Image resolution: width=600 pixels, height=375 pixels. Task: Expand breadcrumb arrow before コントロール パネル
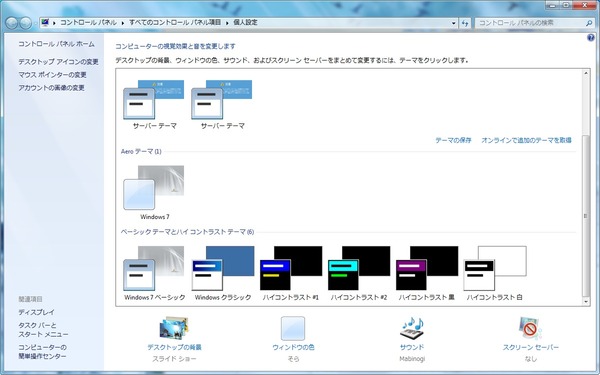click(54, 23)
